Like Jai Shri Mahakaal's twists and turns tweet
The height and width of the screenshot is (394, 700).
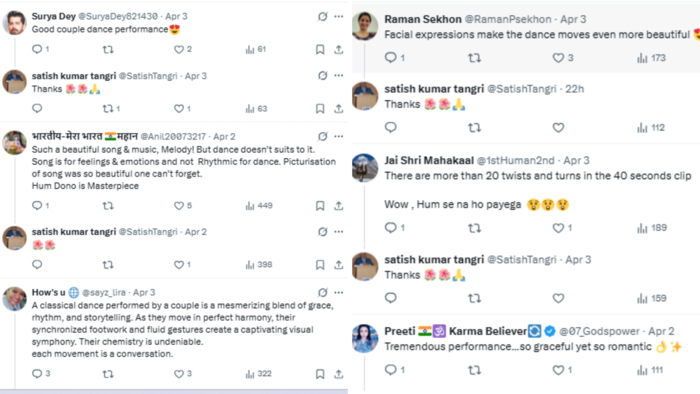pos(558,228)
